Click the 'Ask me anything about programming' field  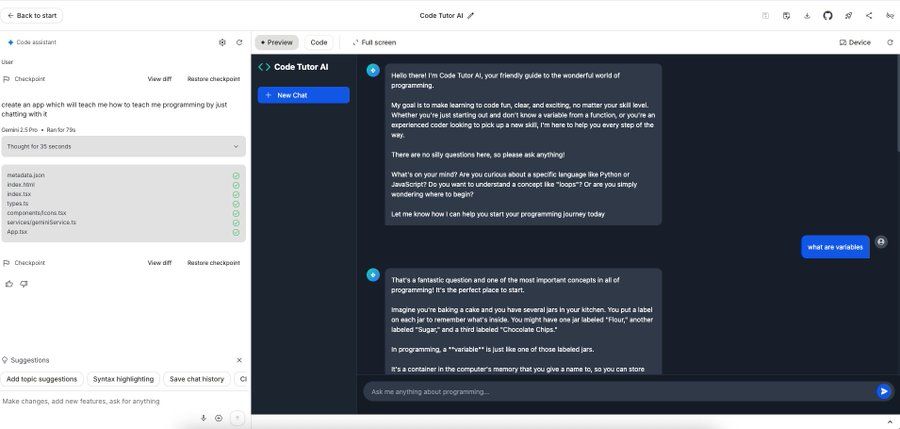tap(615, 391)
